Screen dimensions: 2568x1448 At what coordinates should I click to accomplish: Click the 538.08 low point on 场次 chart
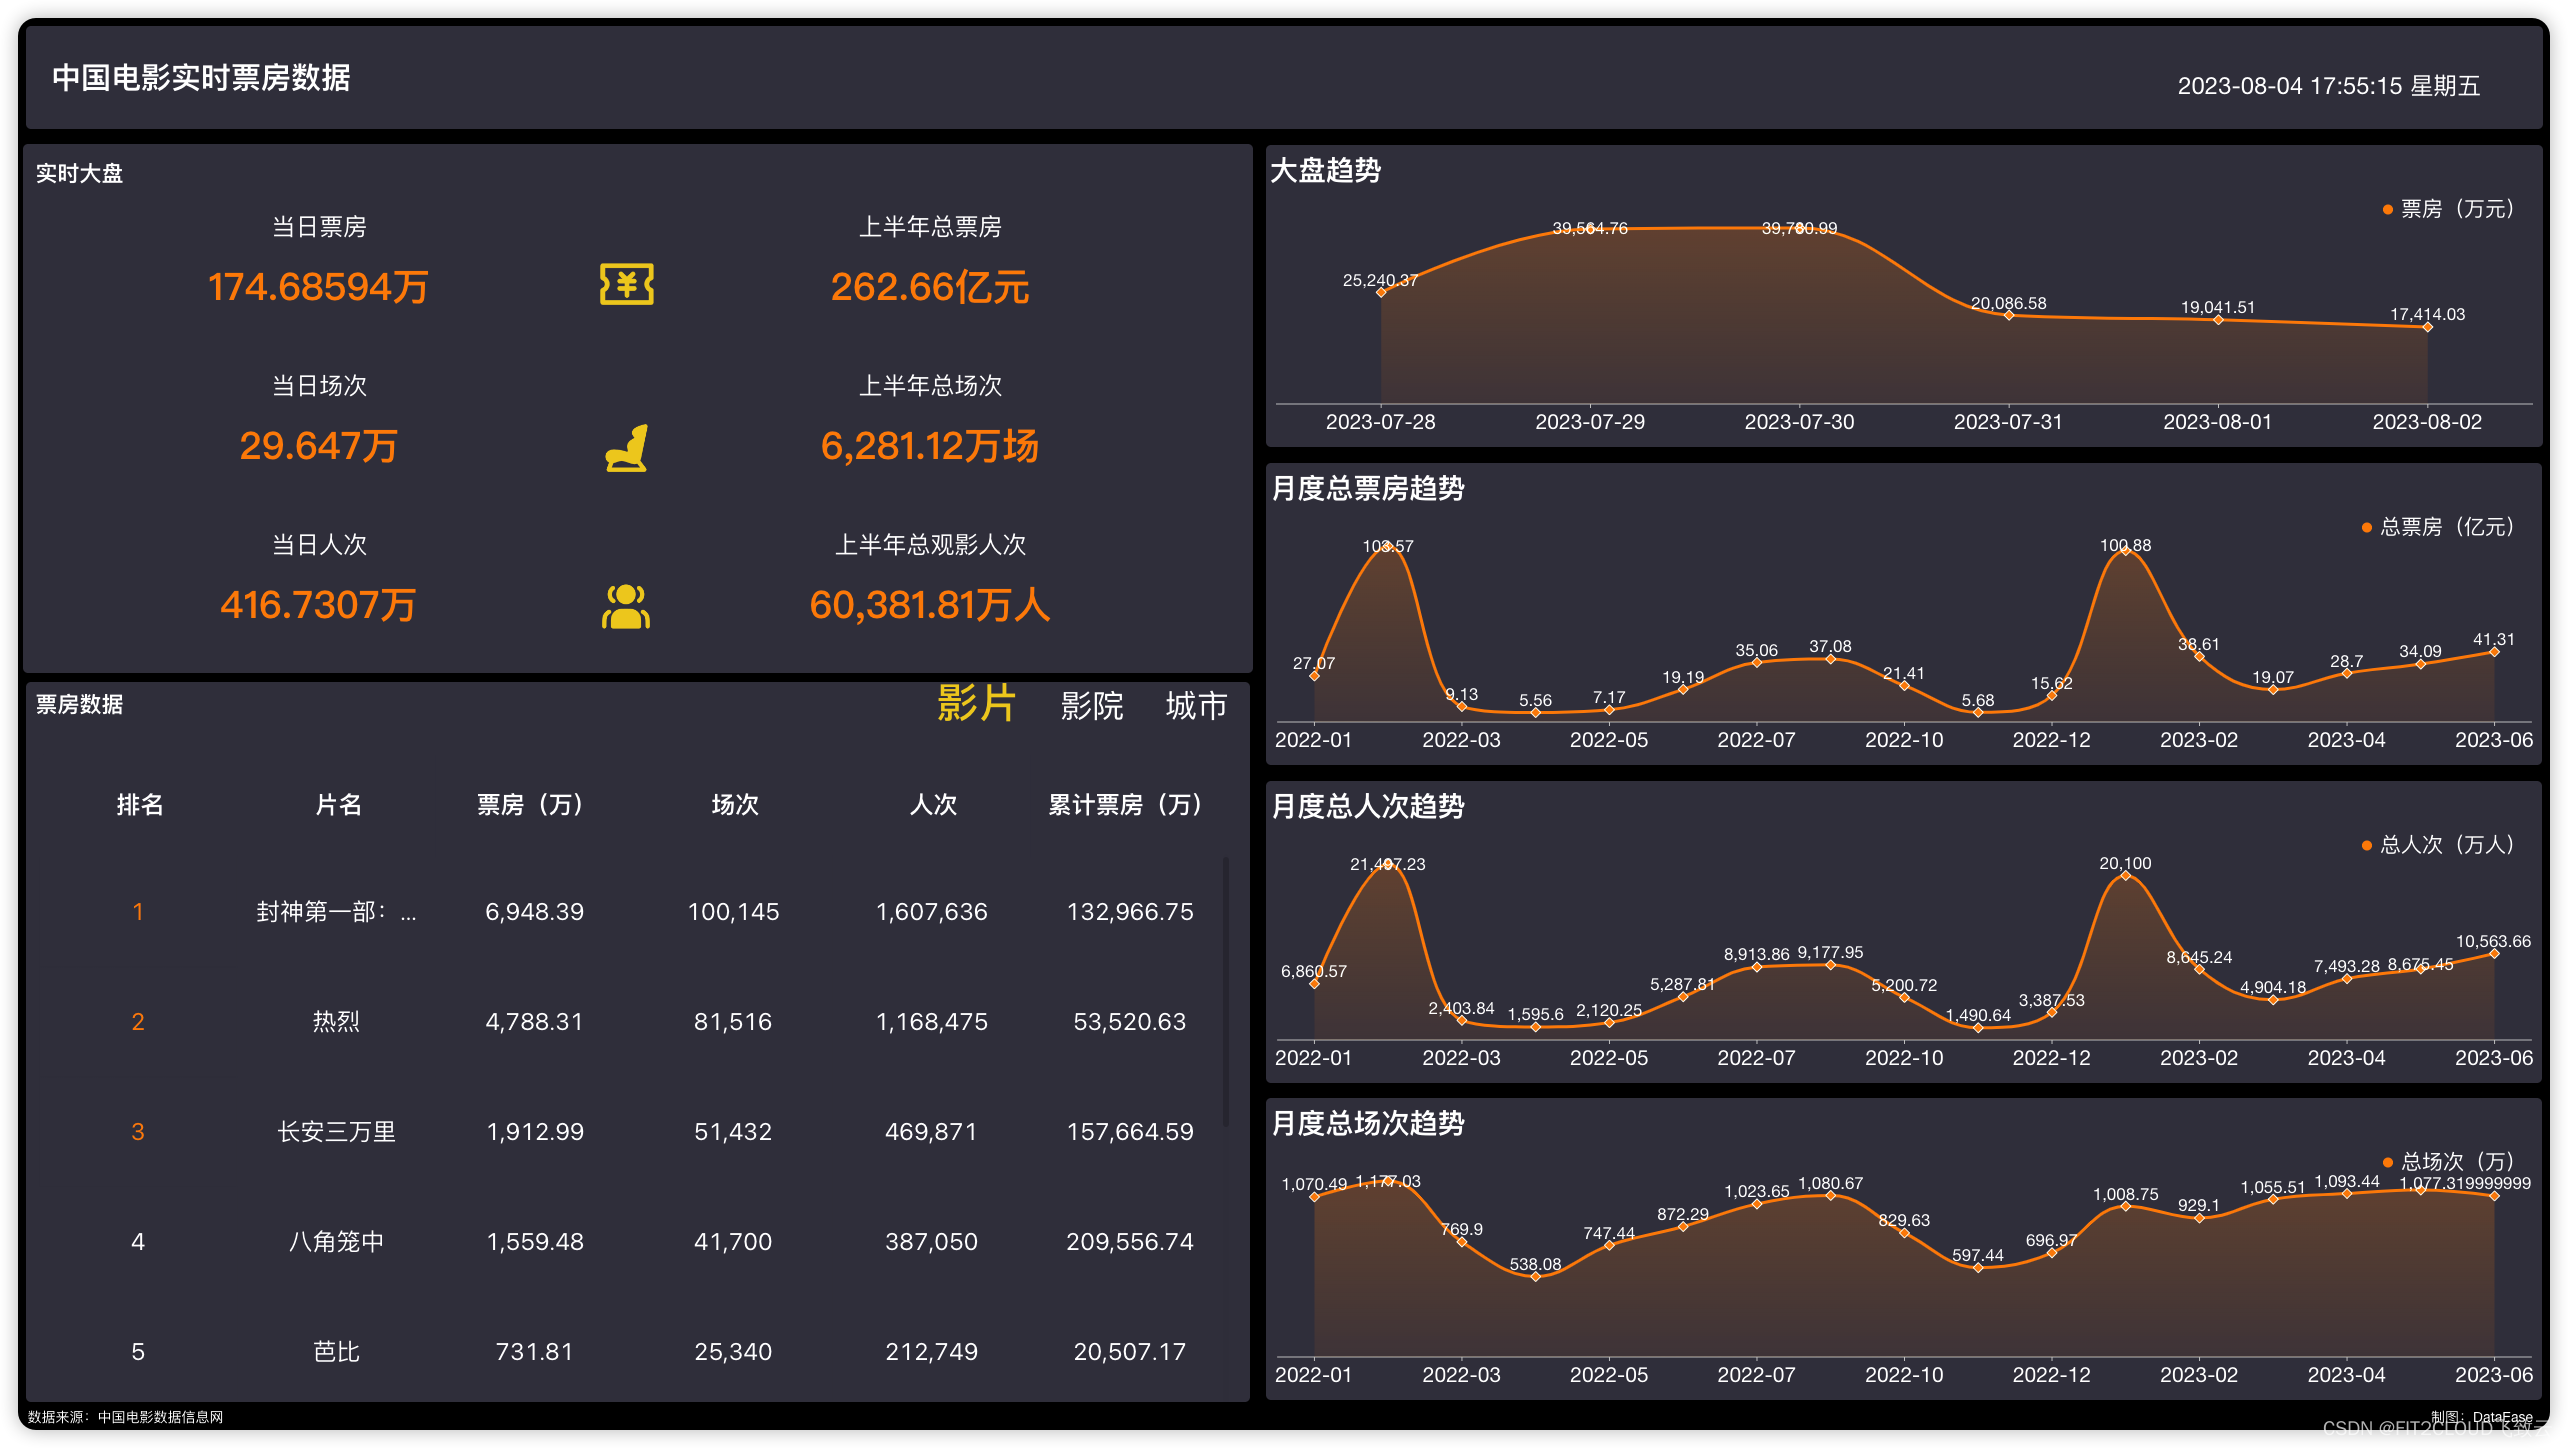click(1535, 1277)
